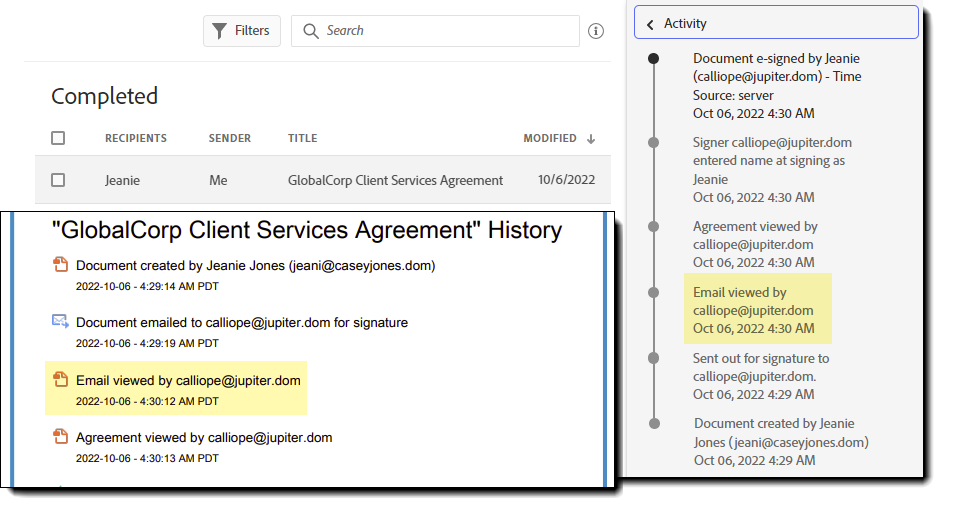Sort by the MODIFIED column header
This screenshot has height=507, width=953.
[550, 138]
